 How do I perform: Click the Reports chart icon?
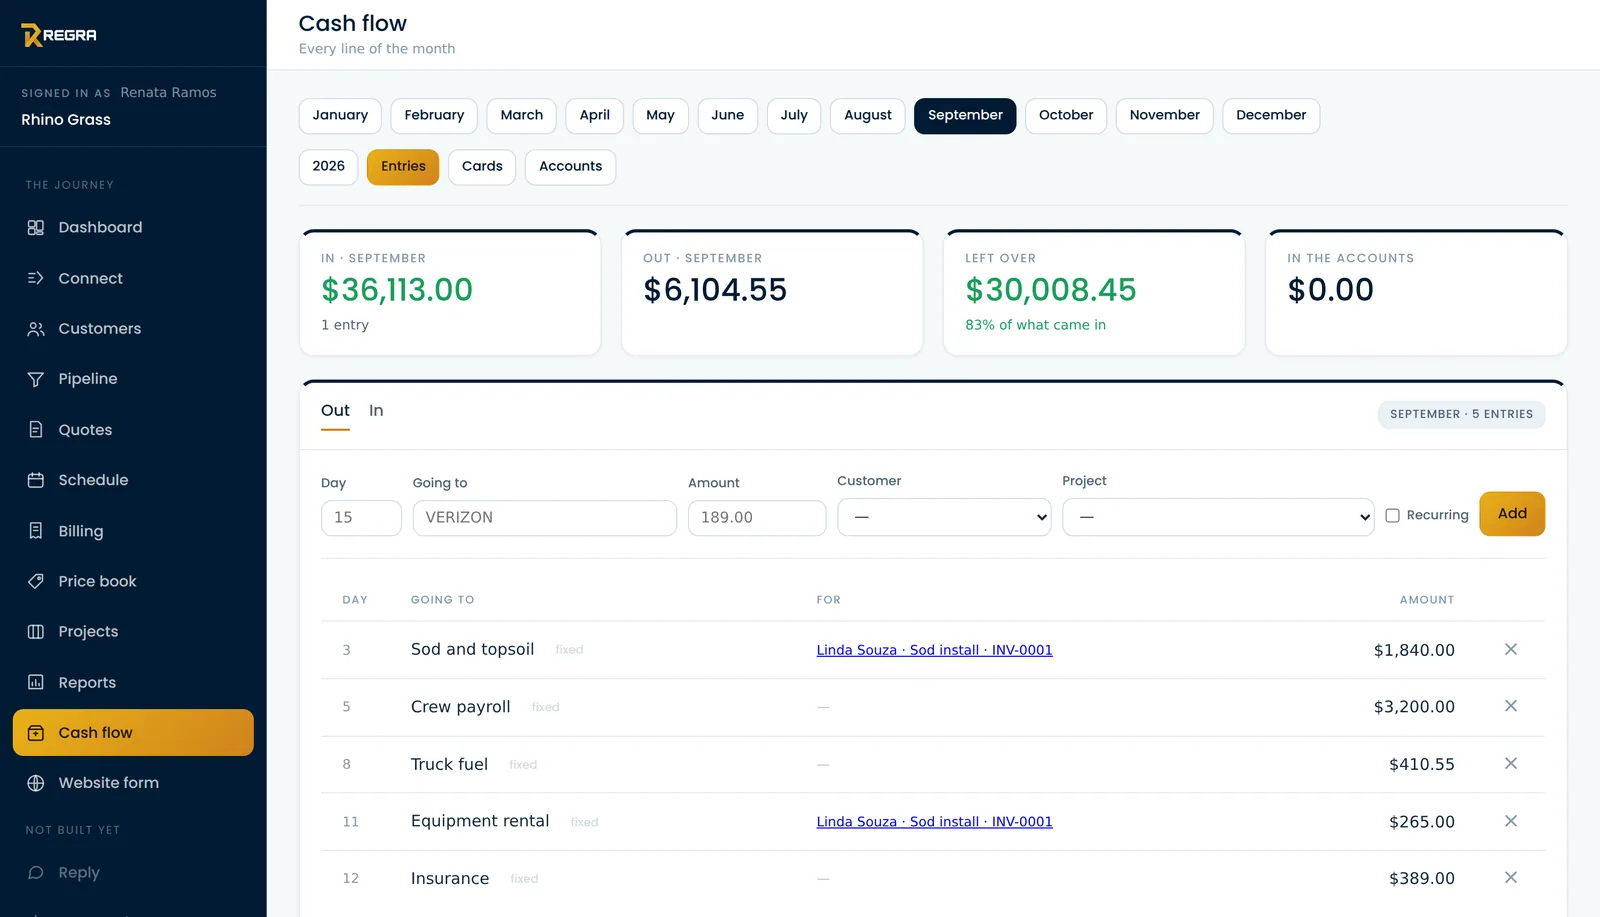pyautogui.click(x=36, y=682)
